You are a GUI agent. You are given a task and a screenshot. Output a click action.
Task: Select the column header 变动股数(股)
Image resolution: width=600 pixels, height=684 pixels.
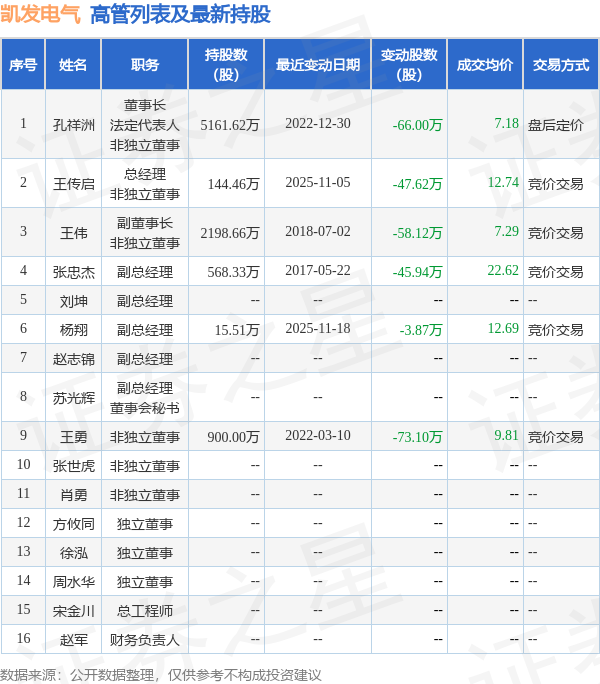click(409, 65)
